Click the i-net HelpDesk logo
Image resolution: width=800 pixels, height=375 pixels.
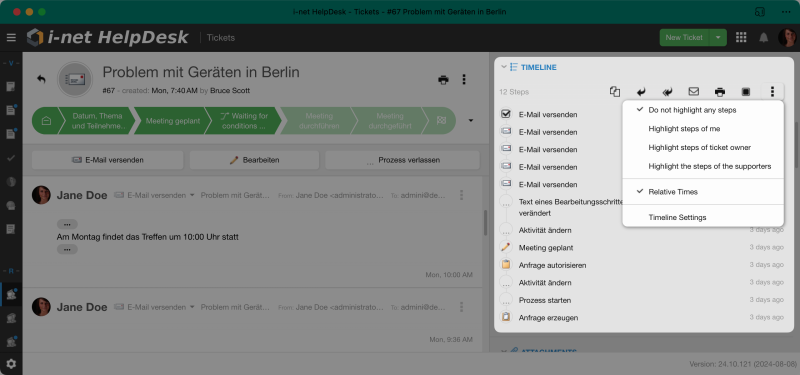pyautogui.click(x=107, y=37)
